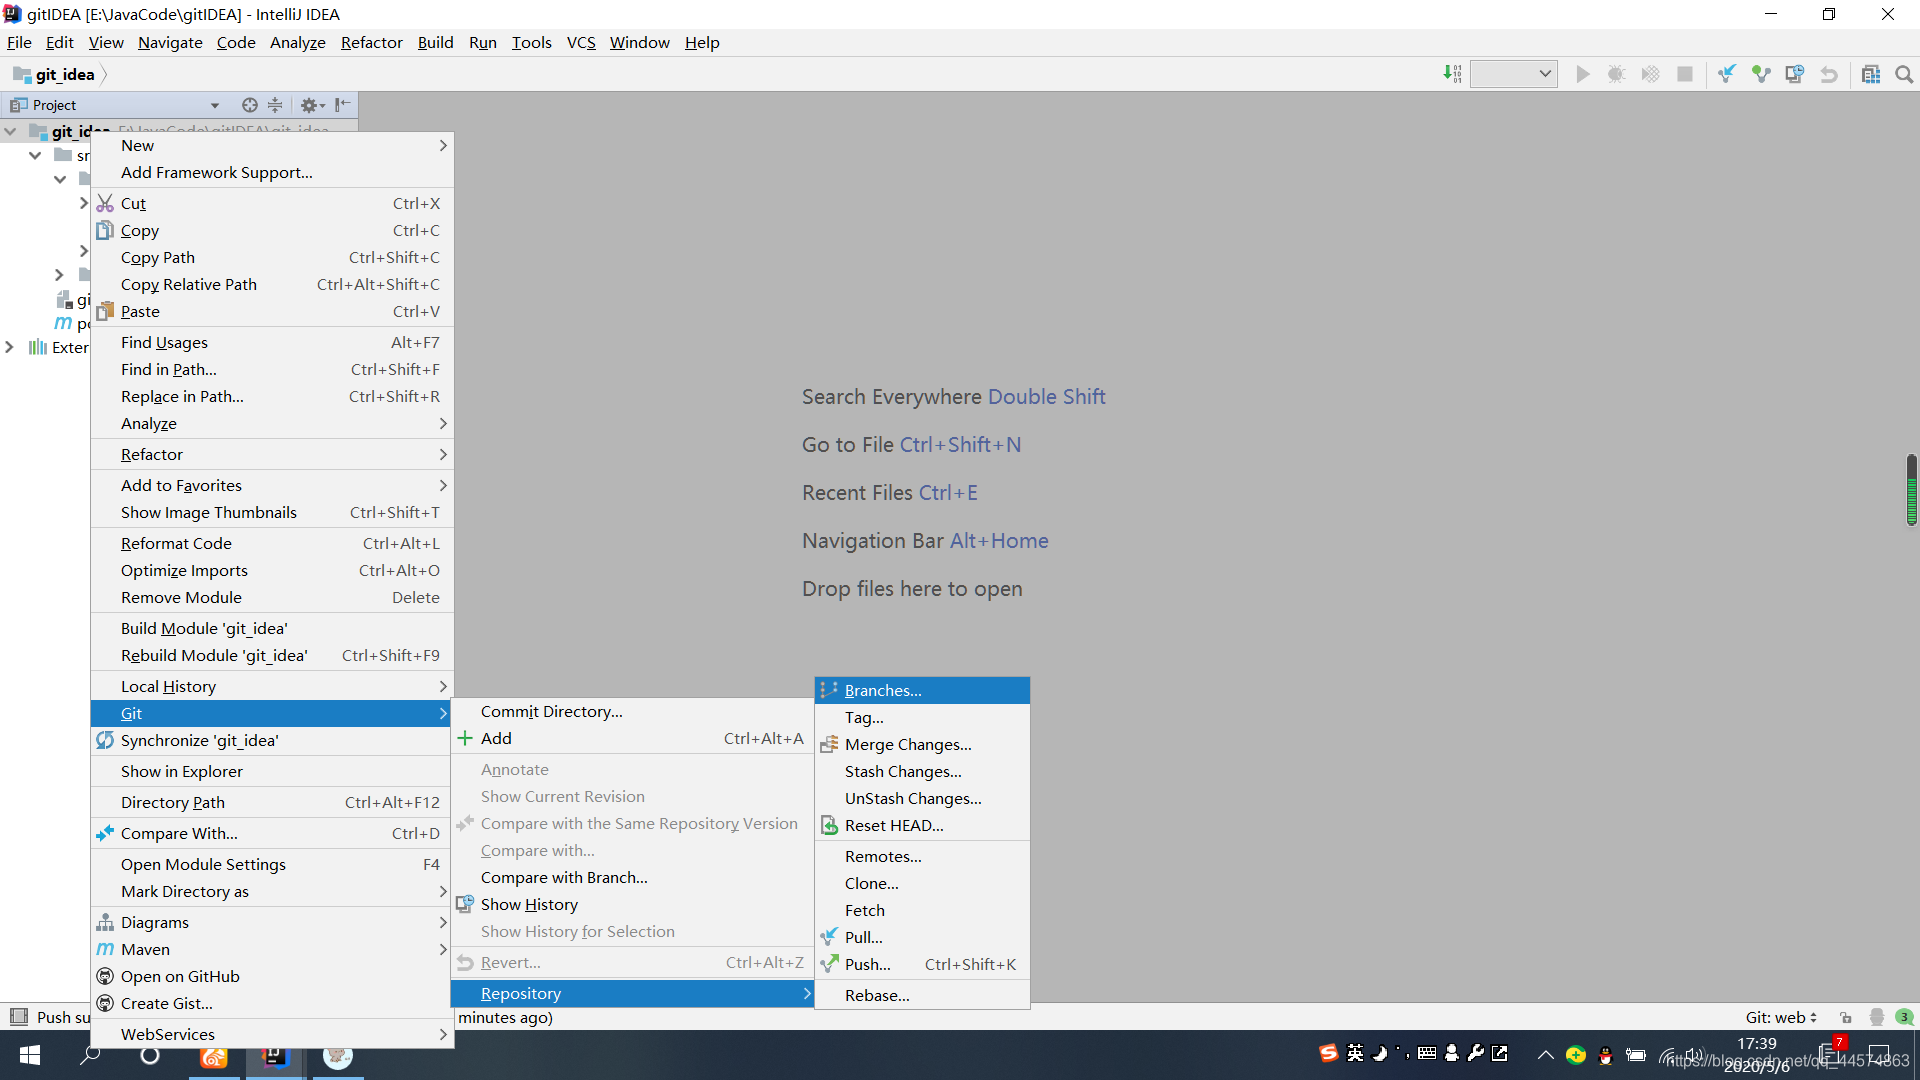Select Merge Changes... entry
1920x1080 pixels.
click(x=922, y=745)
